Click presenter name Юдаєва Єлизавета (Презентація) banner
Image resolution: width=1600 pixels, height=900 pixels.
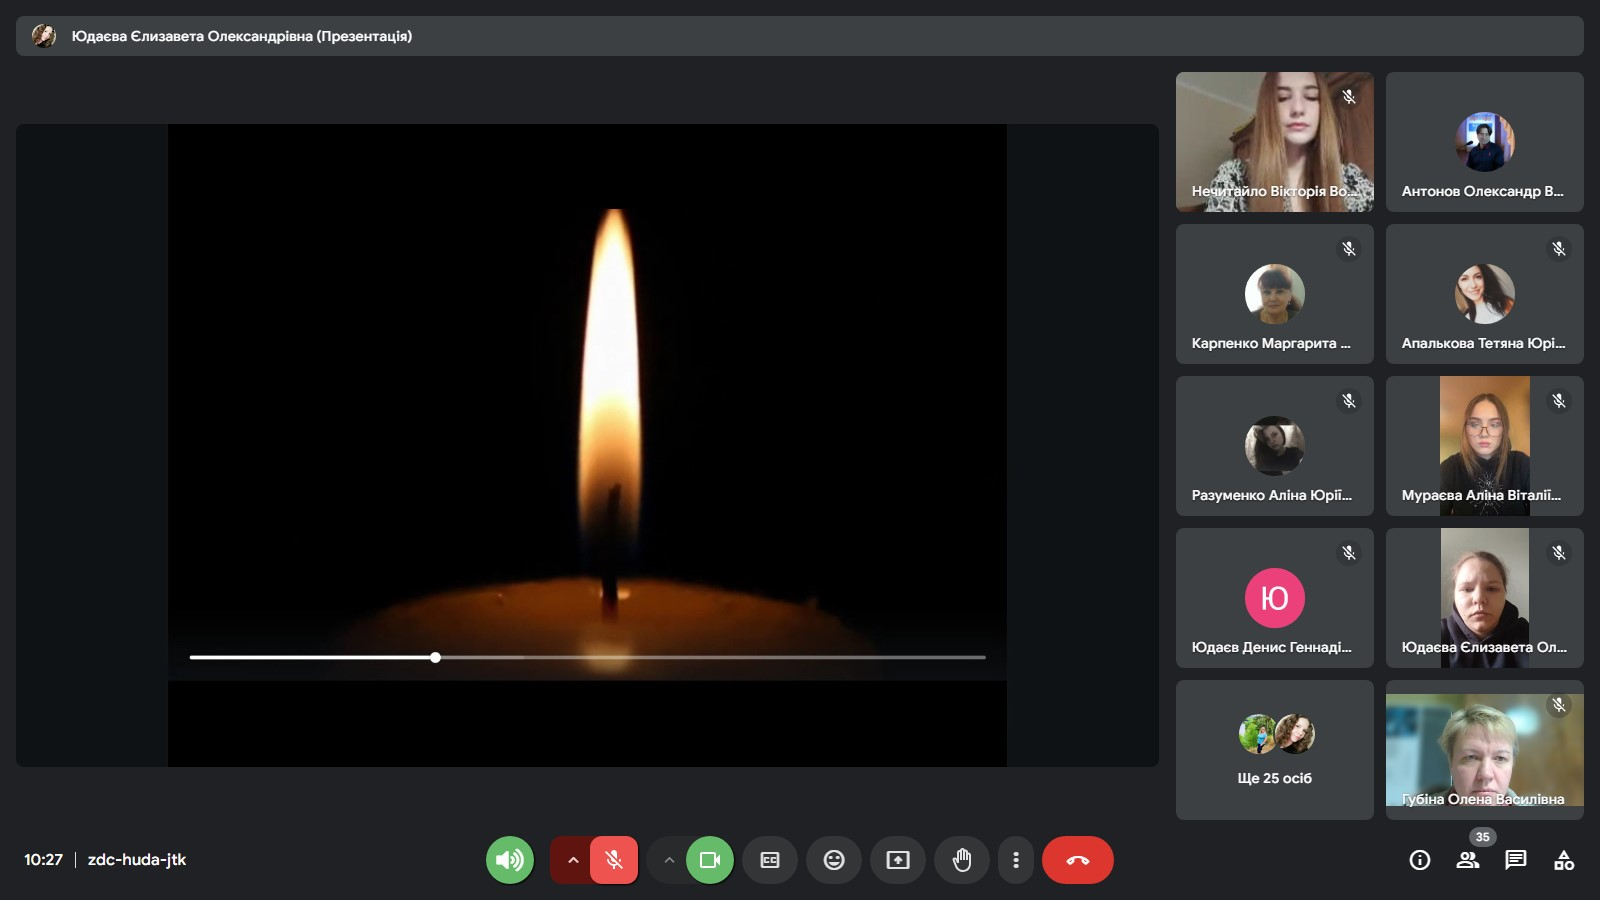[242, 36]
